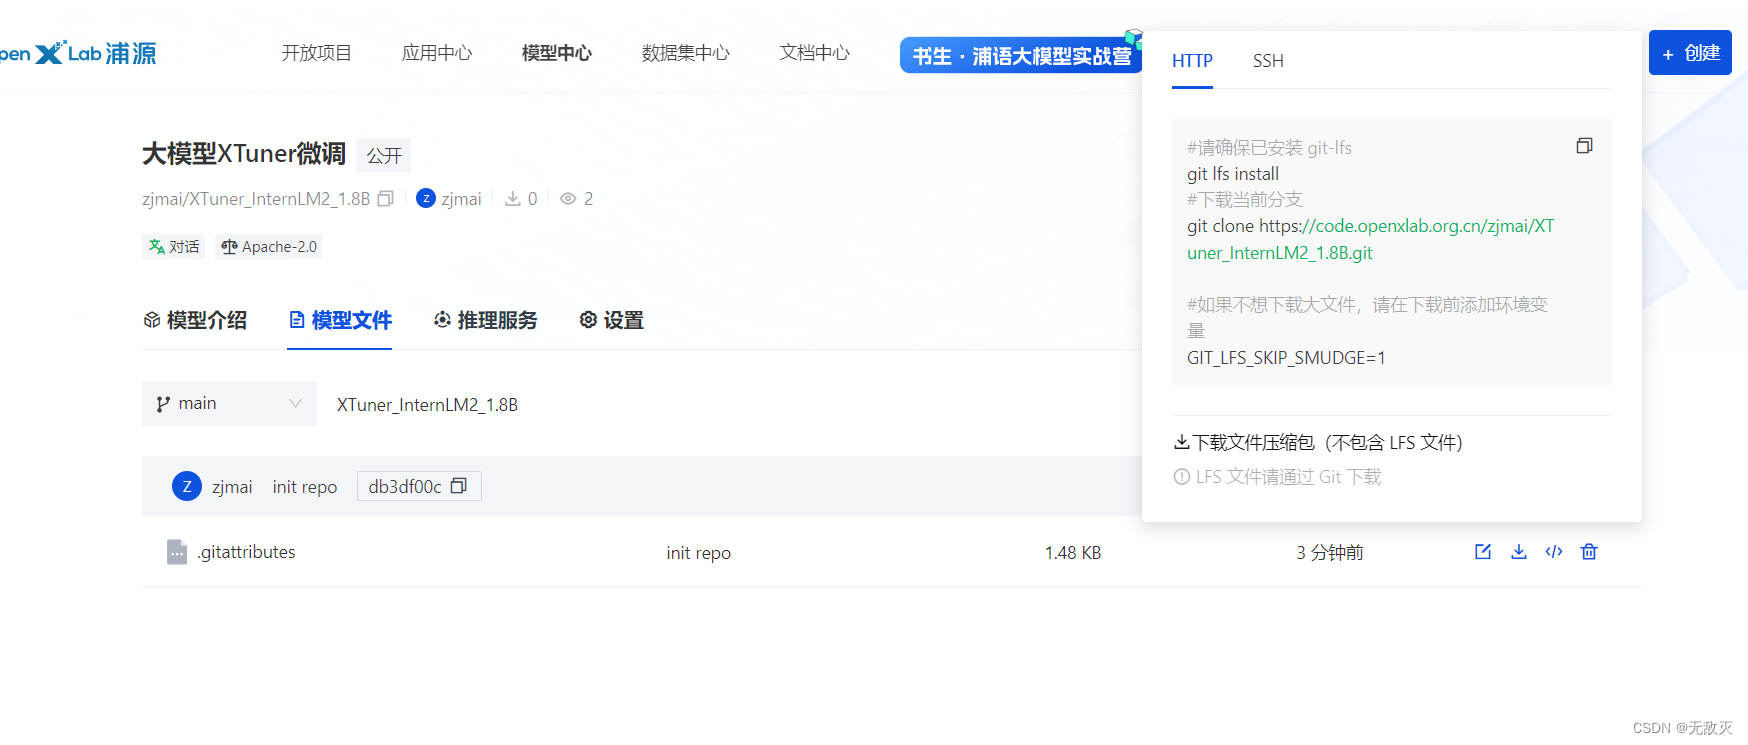Click the LFS info circle icon

pos(1182,477)
